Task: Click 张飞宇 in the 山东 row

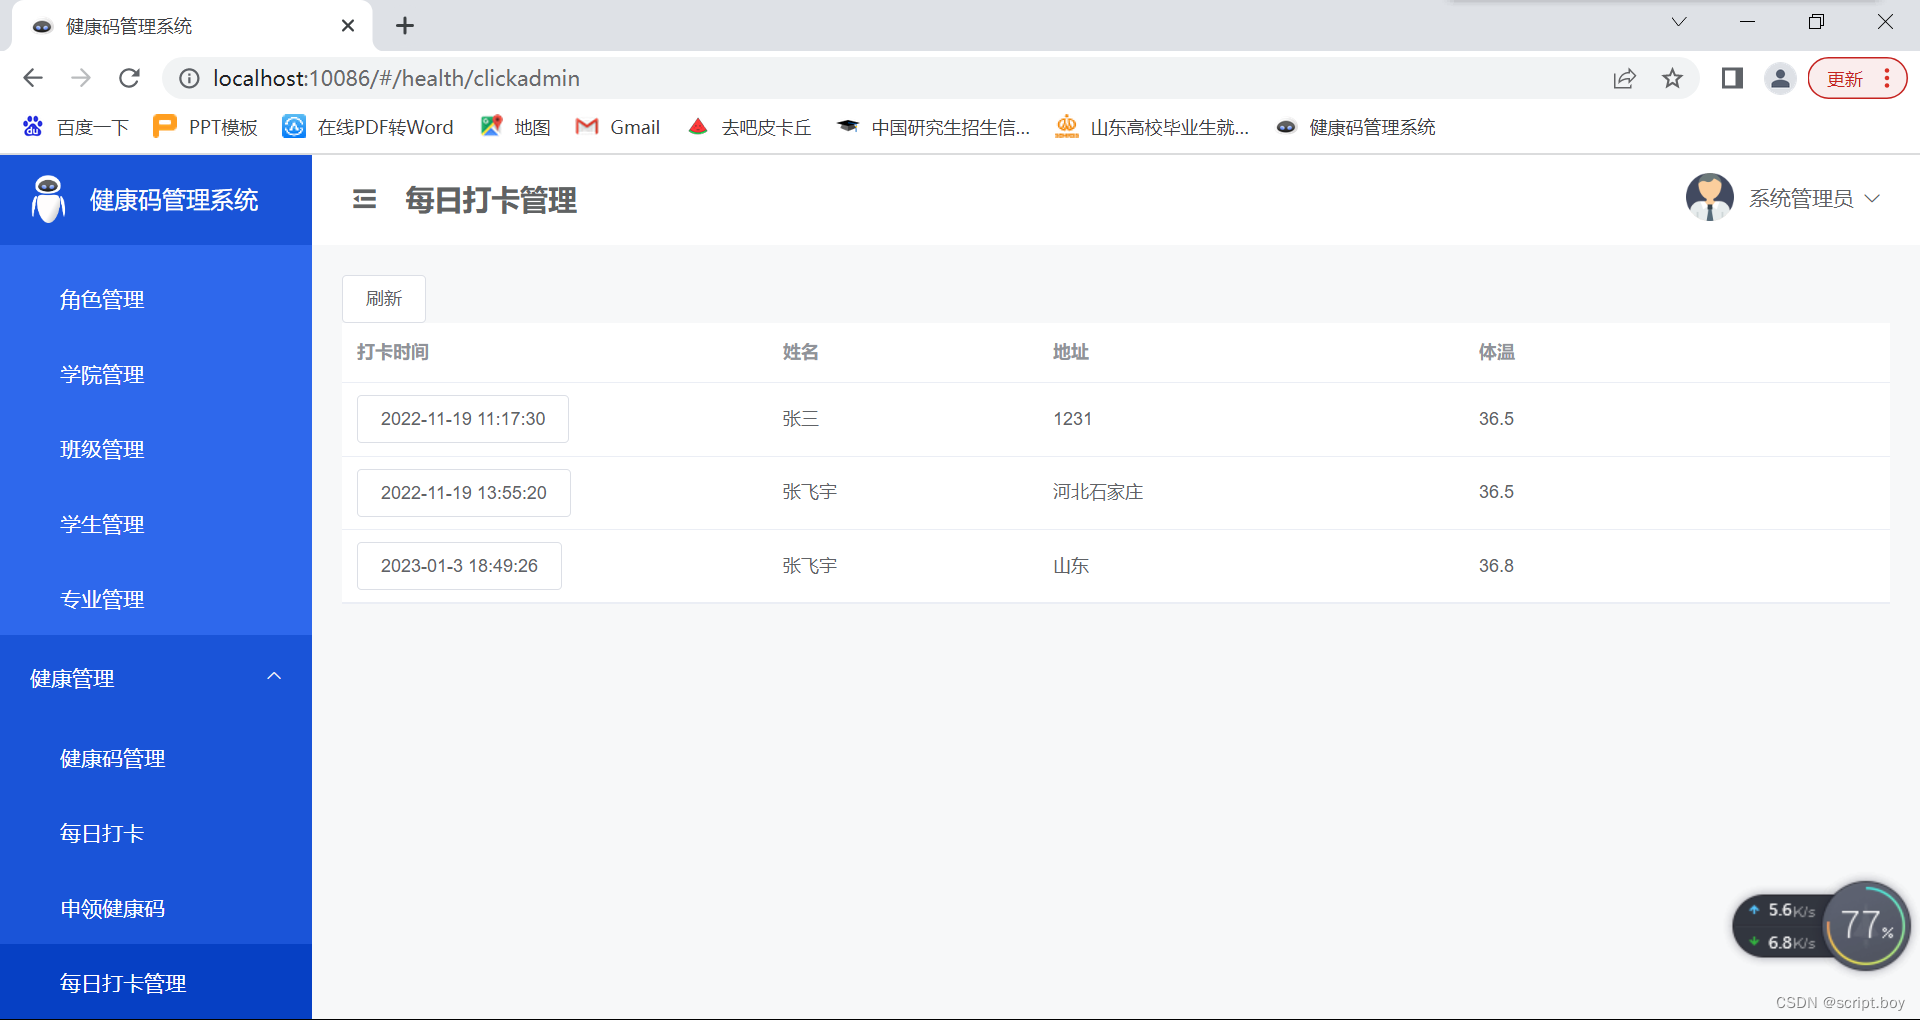Action: pyautogui.click(x=810, y=566)
